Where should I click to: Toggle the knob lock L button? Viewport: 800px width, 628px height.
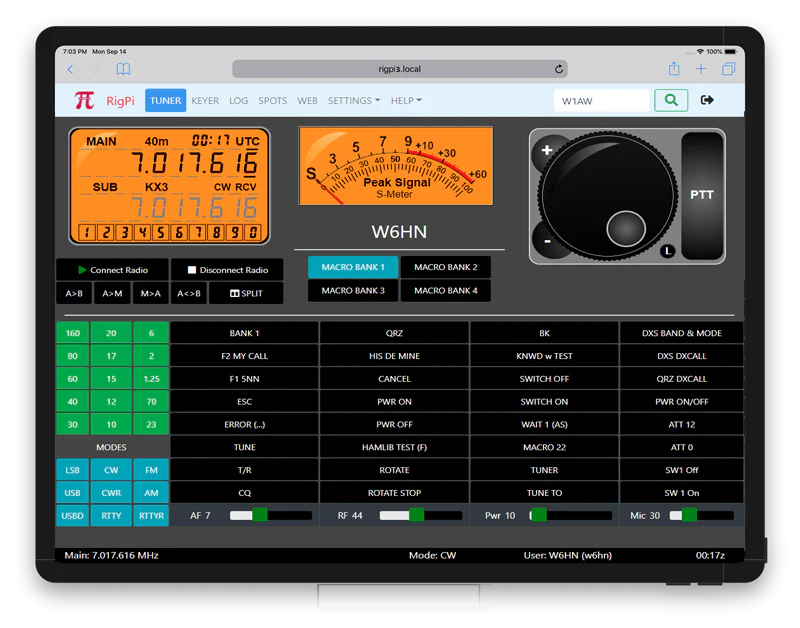click(667, 250)
